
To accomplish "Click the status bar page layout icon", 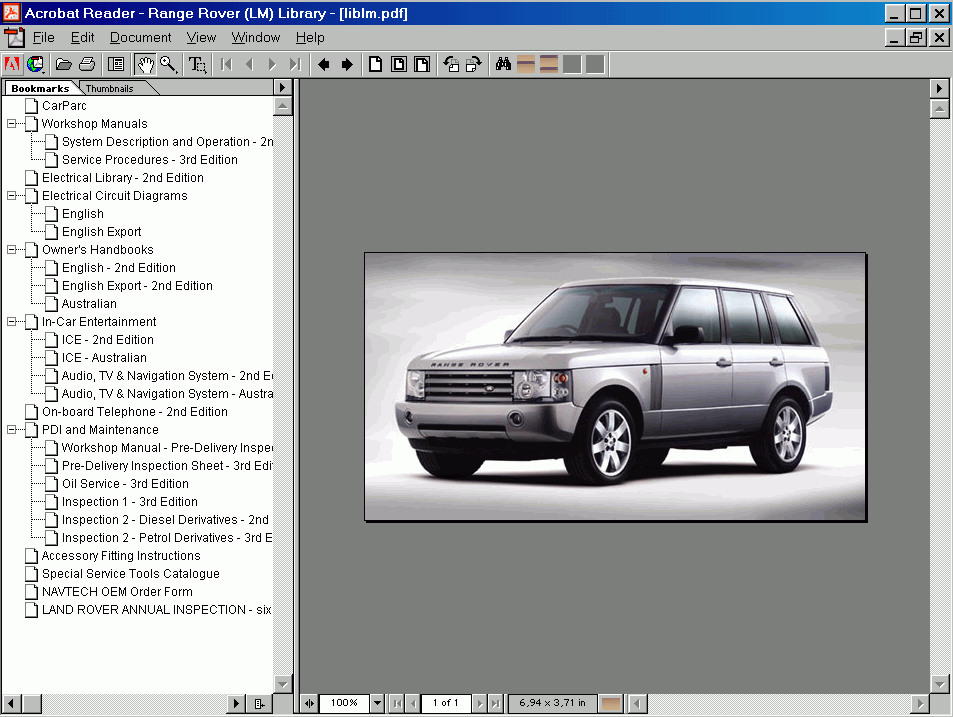I will coord(611,704).
